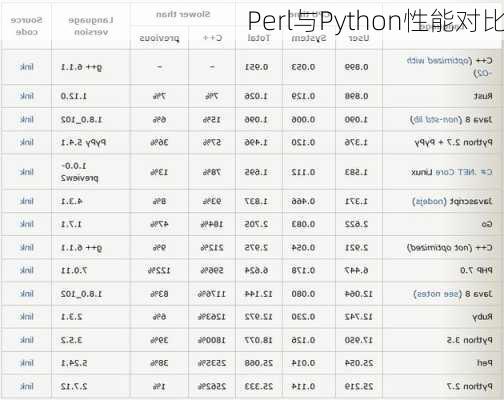Click the 'Total' column header
Image resolution: width=504 pixels, height=400 pixels.
tap(259, 38)
